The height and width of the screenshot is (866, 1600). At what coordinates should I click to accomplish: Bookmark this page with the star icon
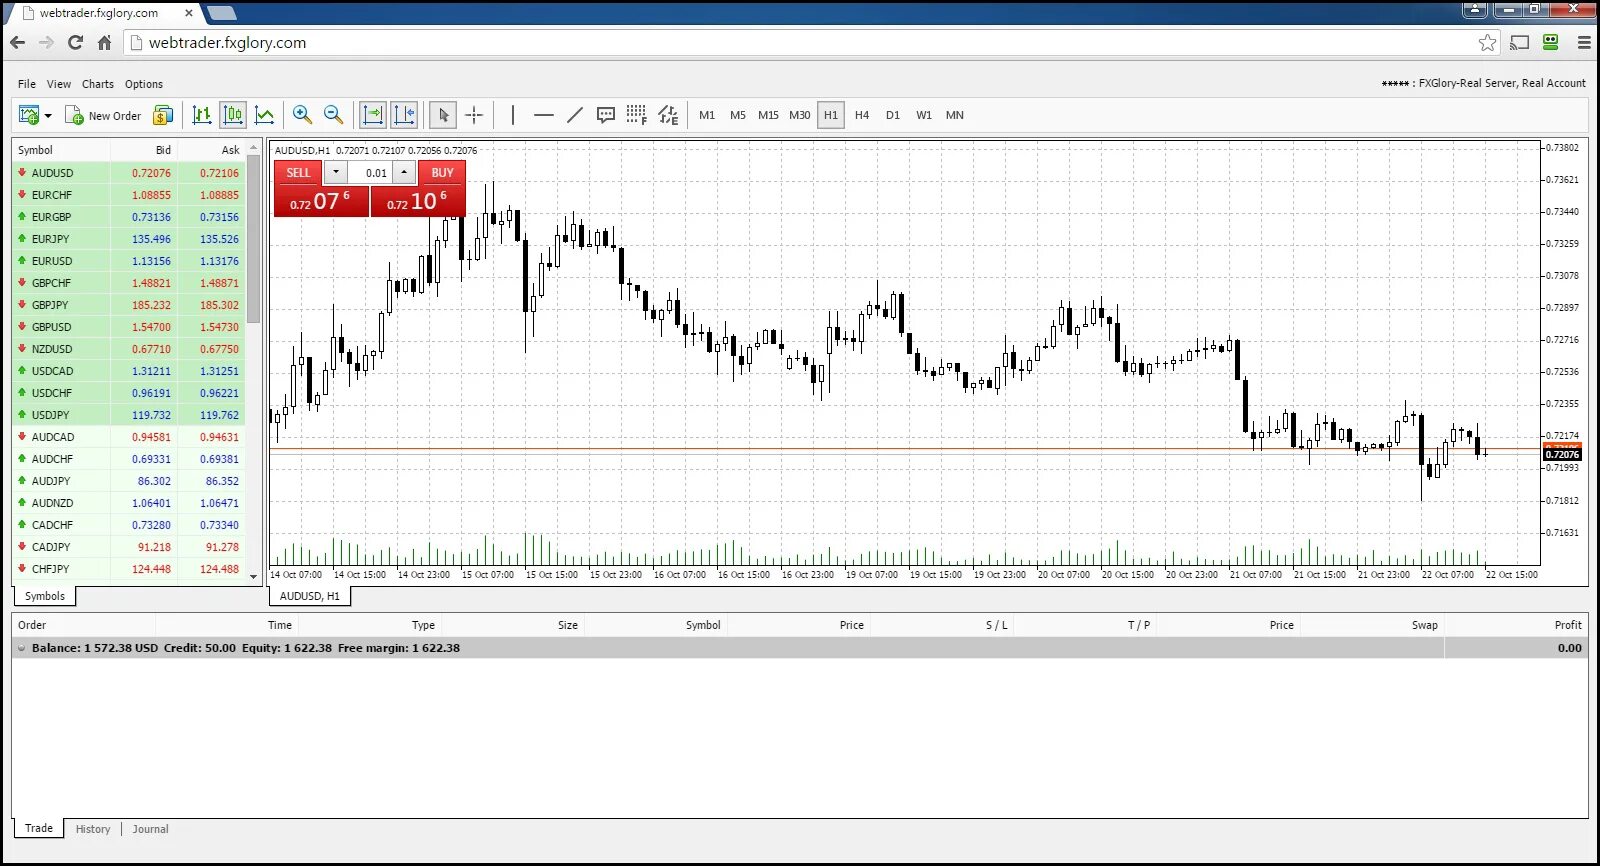point(1488,42)
